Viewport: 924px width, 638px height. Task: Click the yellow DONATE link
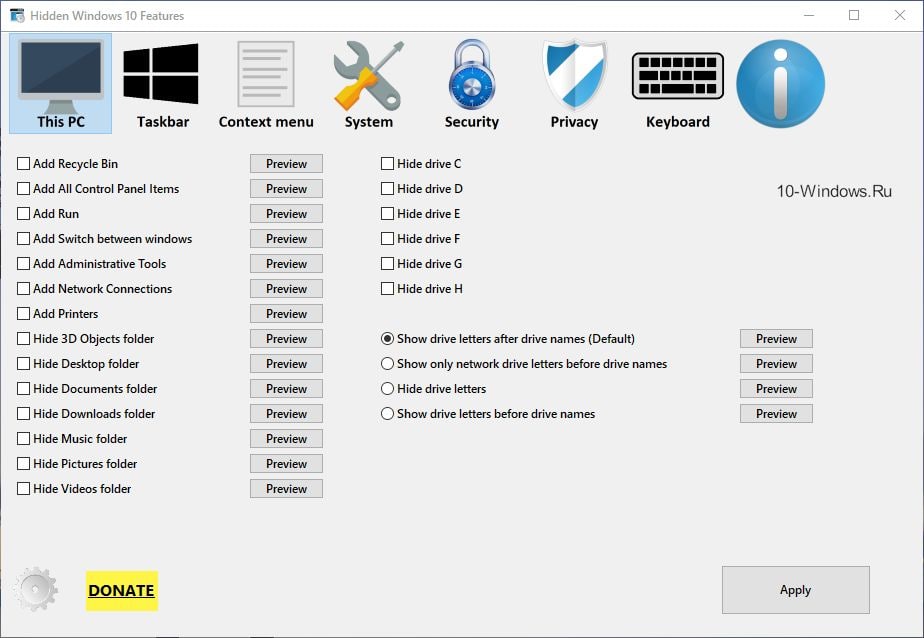(121, 590)
